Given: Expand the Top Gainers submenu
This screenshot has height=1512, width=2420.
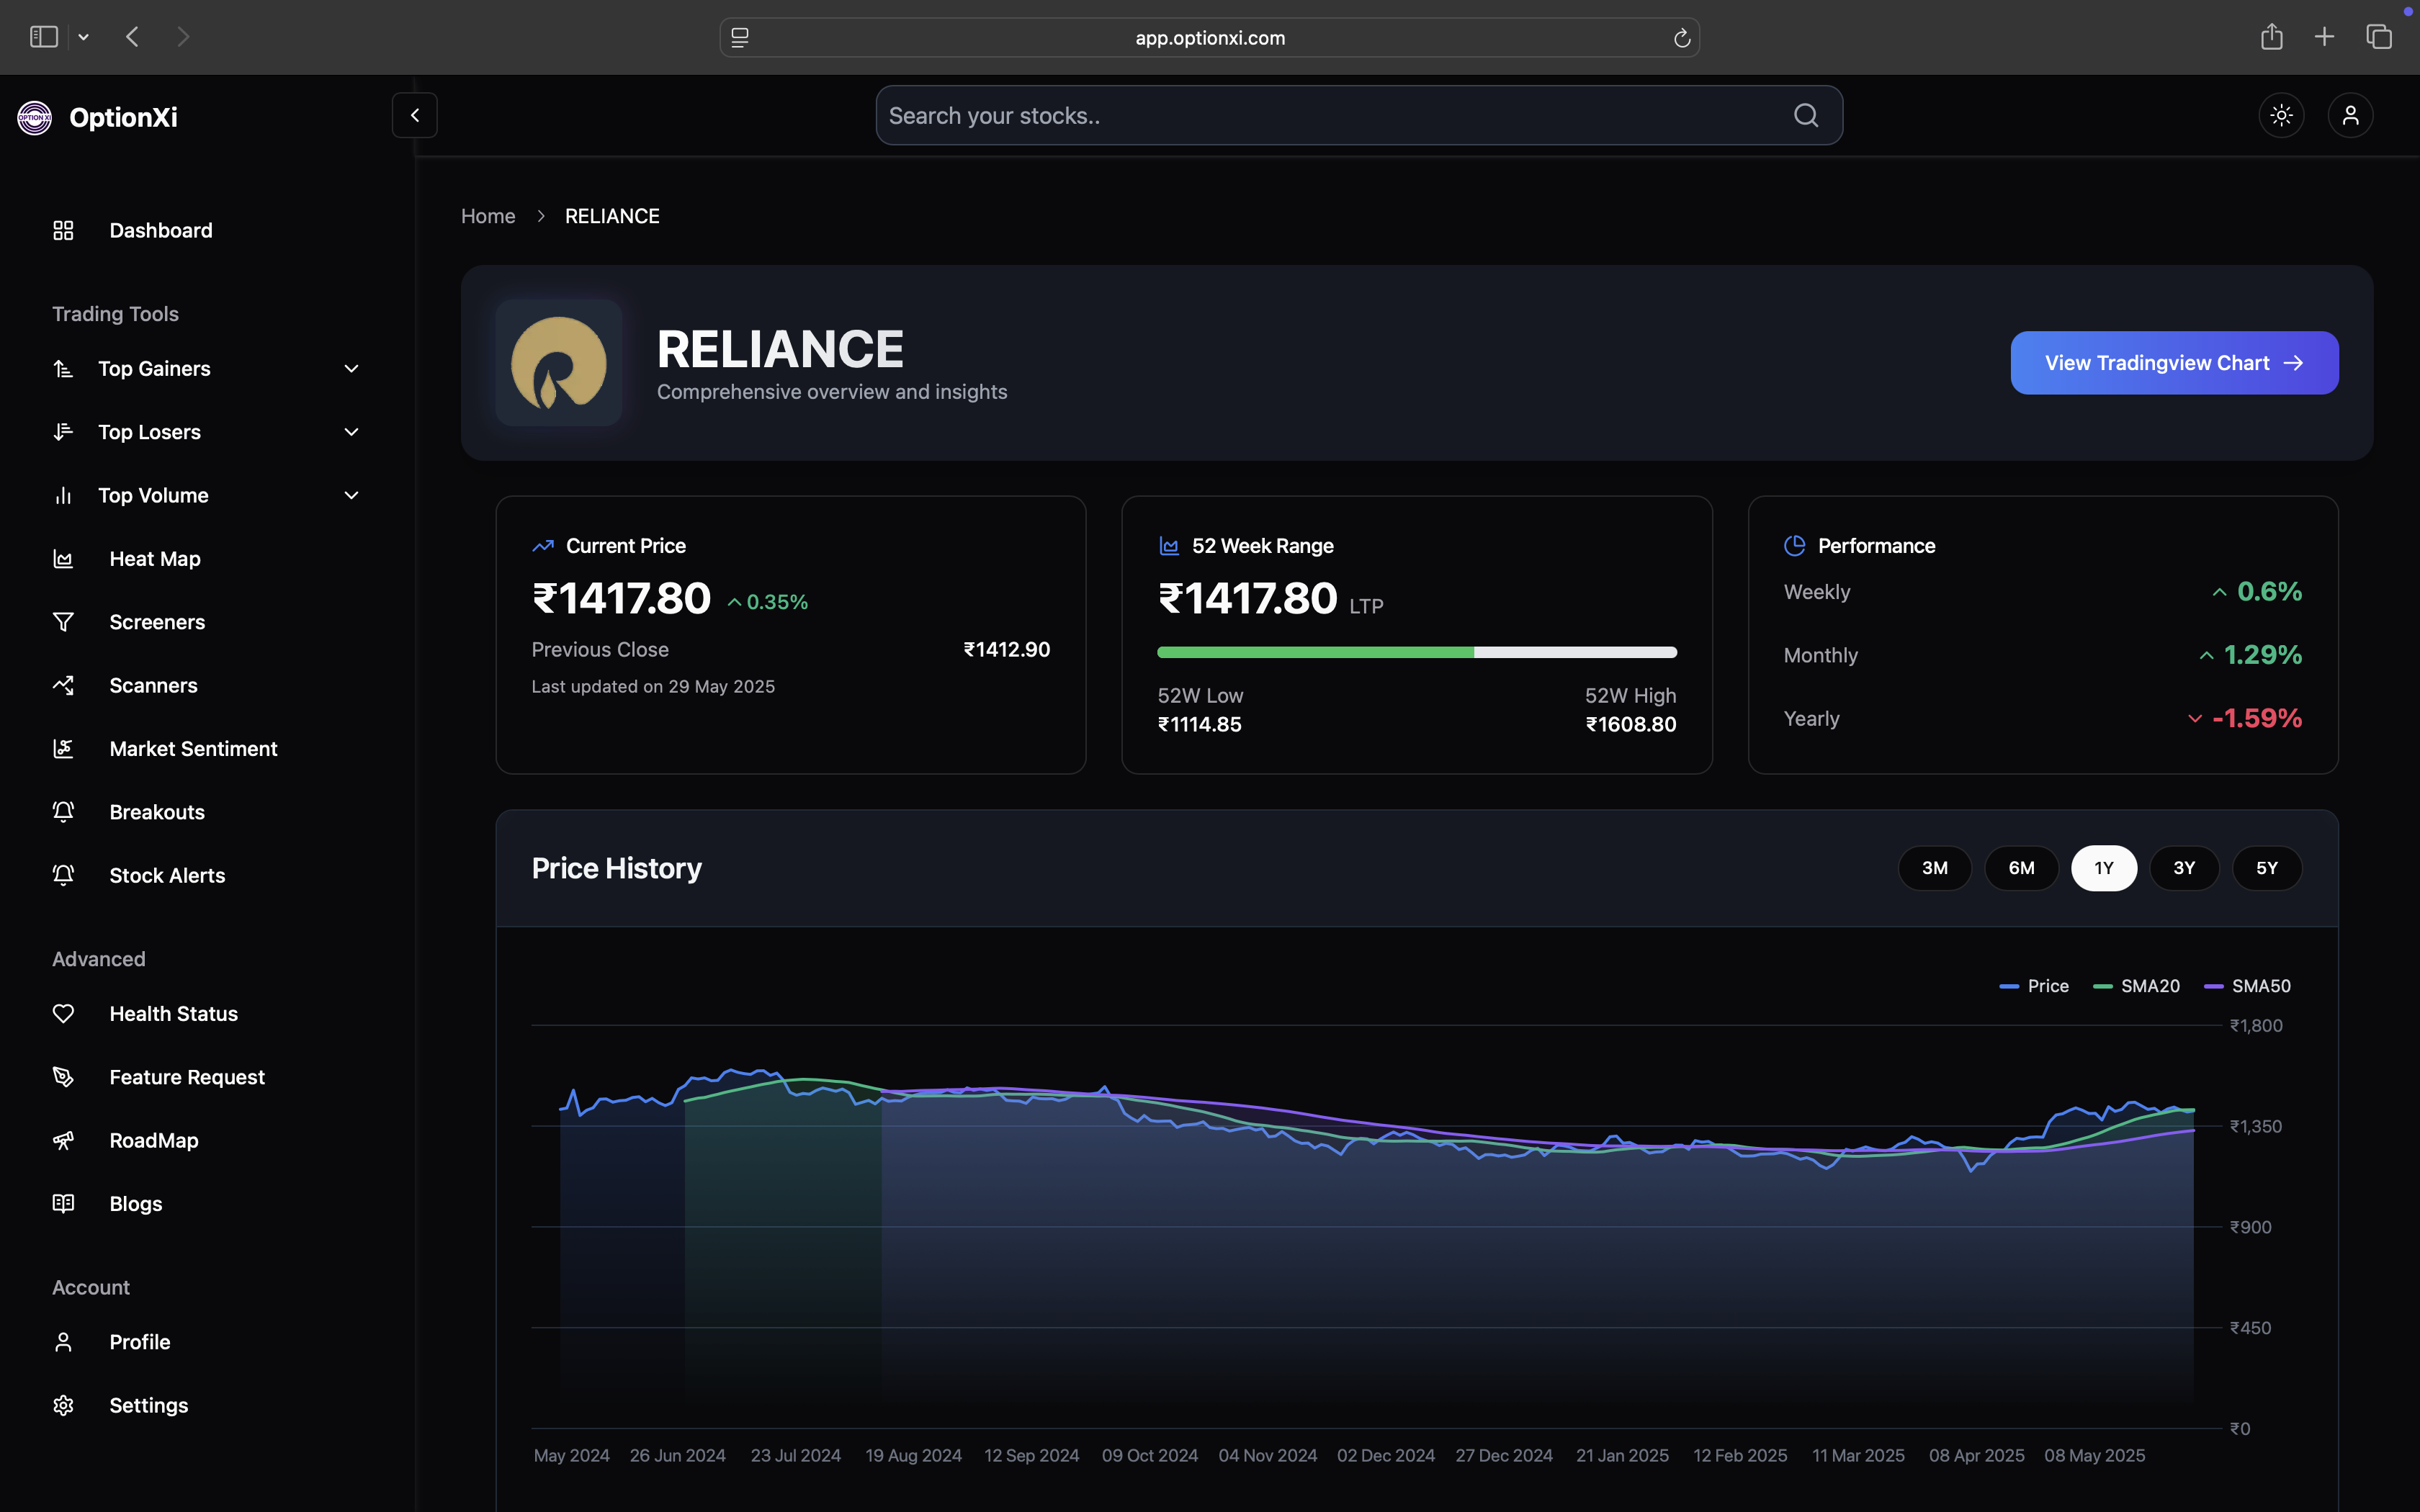Looking at the screenshot, I should 351,369.
